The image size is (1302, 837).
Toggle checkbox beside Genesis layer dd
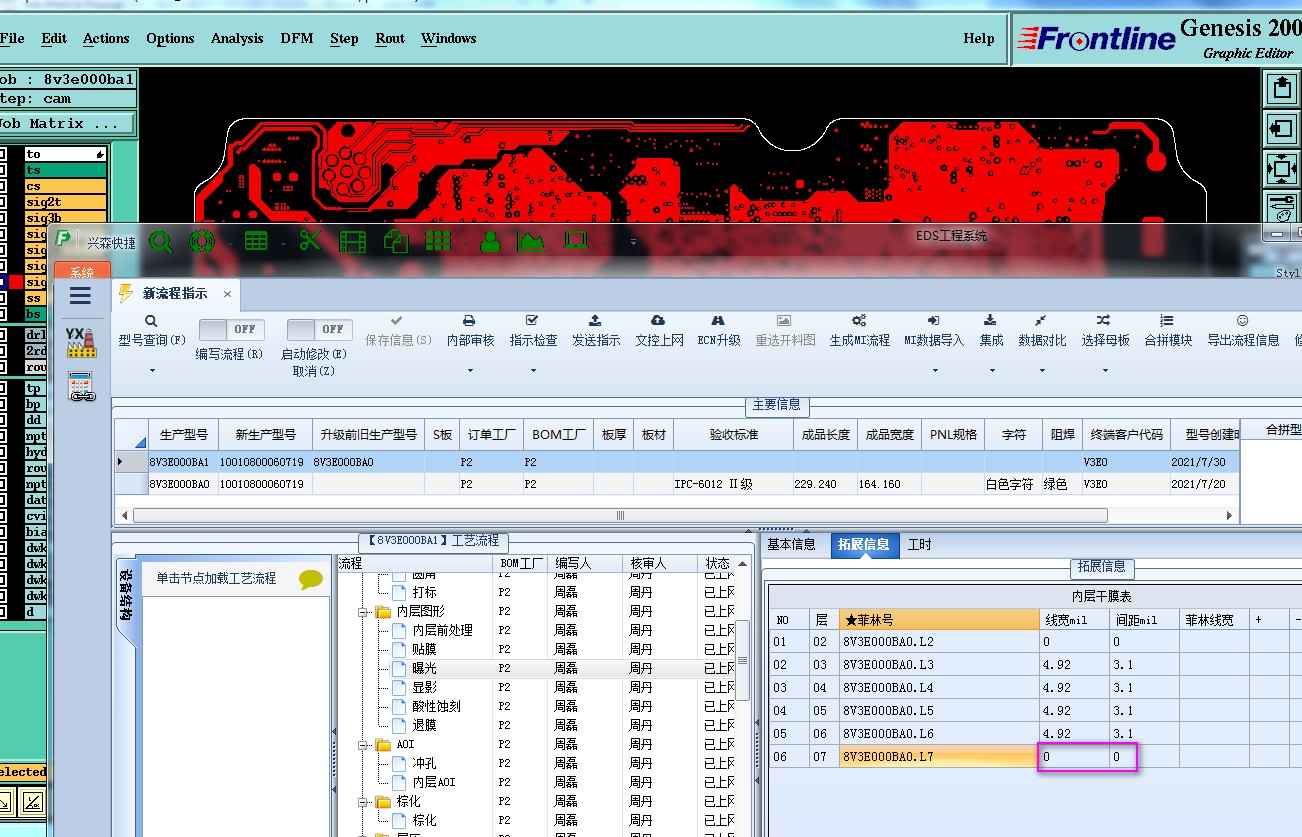tap(3, 420)
